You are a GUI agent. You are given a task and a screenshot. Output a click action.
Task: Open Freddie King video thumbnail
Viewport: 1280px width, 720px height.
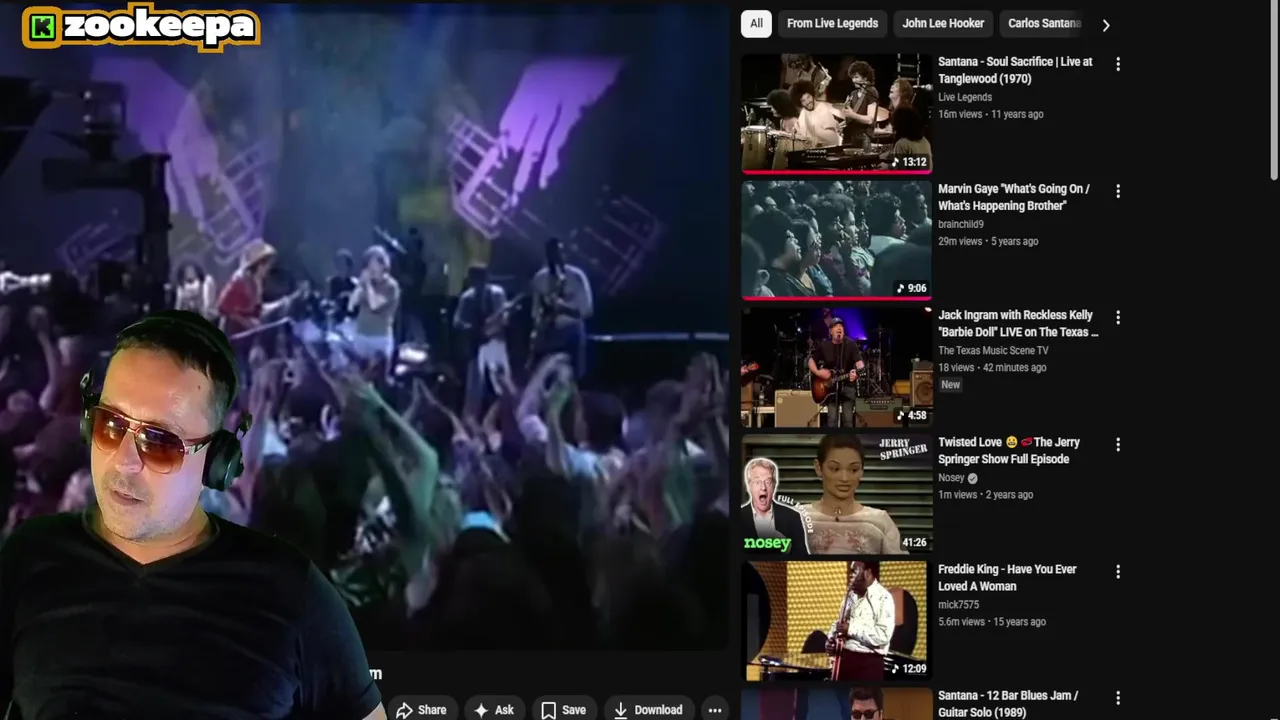837,621
